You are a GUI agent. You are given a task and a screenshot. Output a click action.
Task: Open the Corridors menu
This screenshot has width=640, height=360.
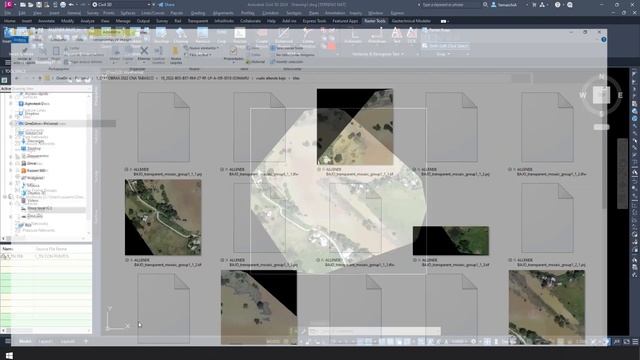pyautogui.click(x=270, y=13)
